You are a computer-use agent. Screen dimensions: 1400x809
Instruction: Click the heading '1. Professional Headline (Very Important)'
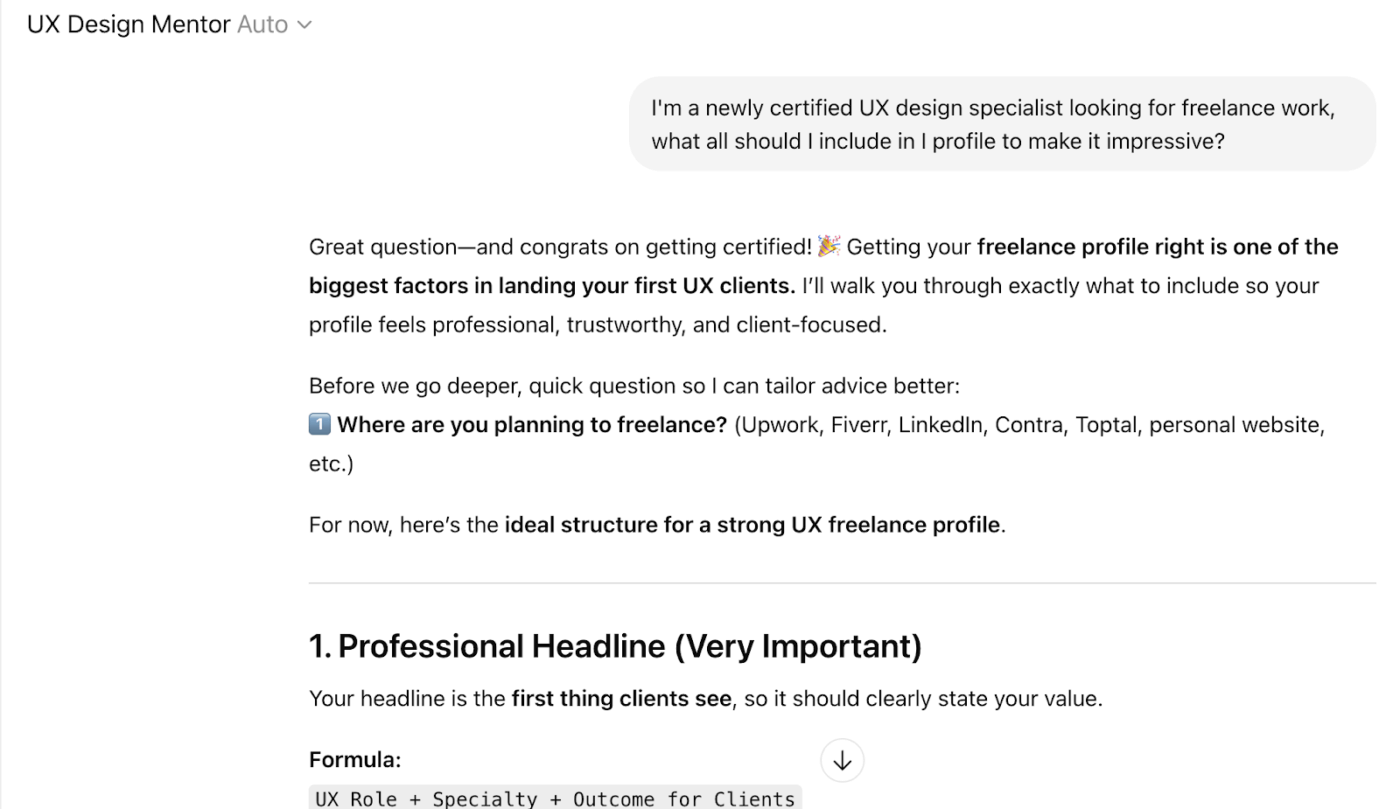[x=615, y=646]
